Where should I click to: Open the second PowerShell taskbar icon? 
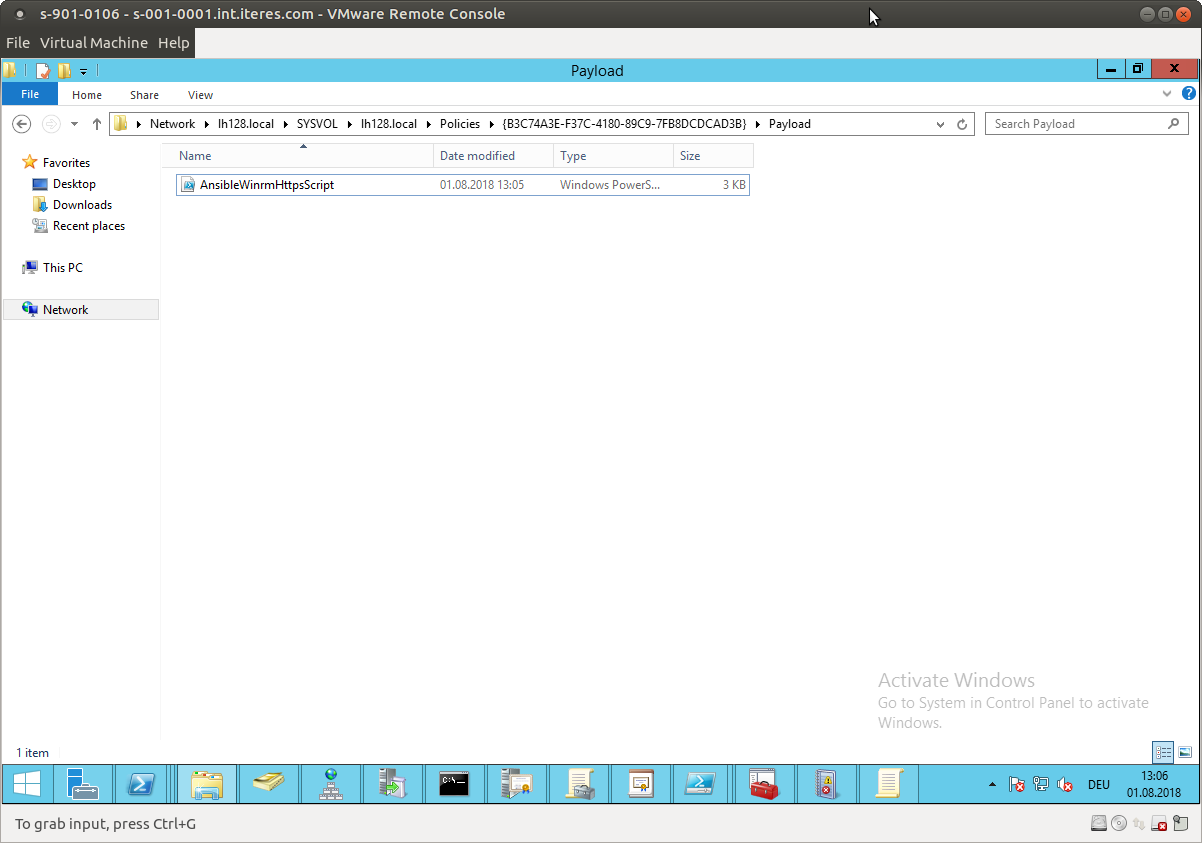pyautogui.click(x=702, y=784)
